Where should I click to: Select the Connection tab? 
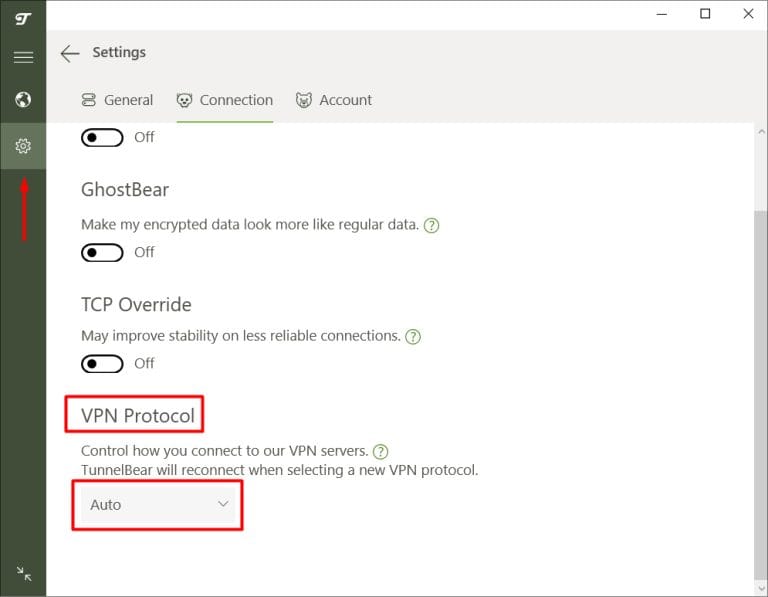(225, 100)
